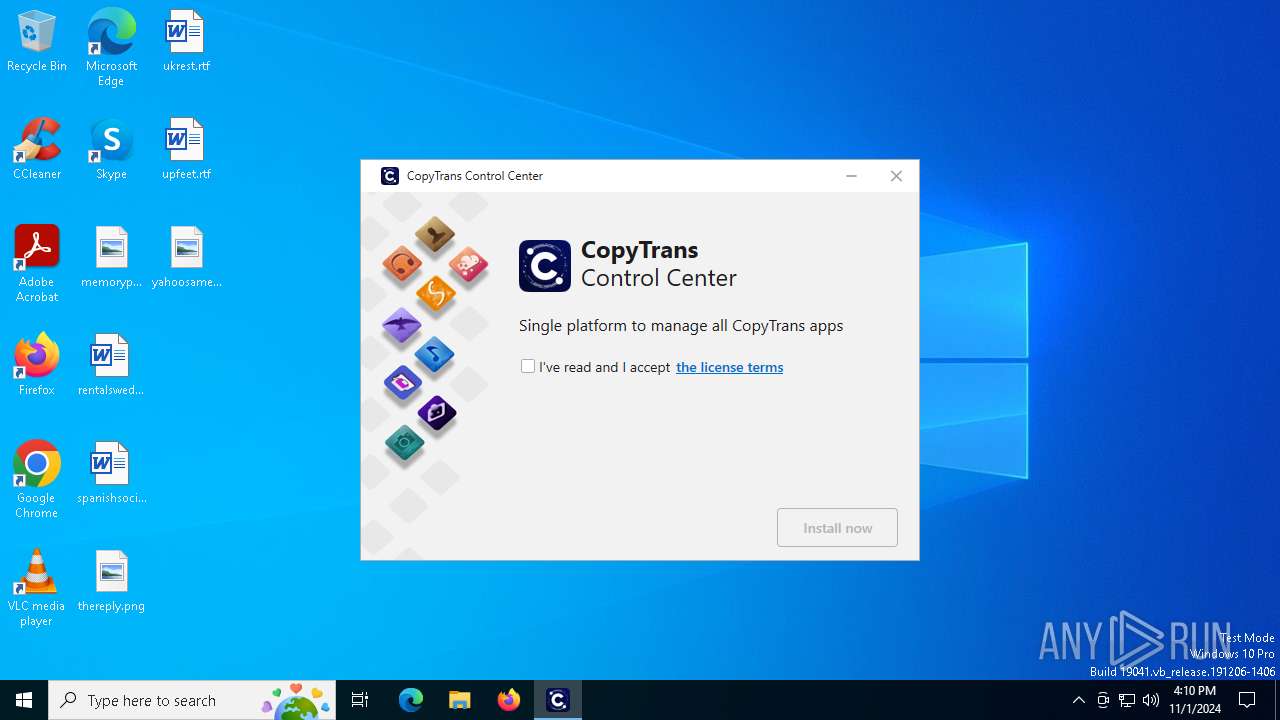Image resolution: width=1280 pixels, height=720 pixels.
Task: Select the upfeet.rtf desktop file
Action: pos(186,150)
